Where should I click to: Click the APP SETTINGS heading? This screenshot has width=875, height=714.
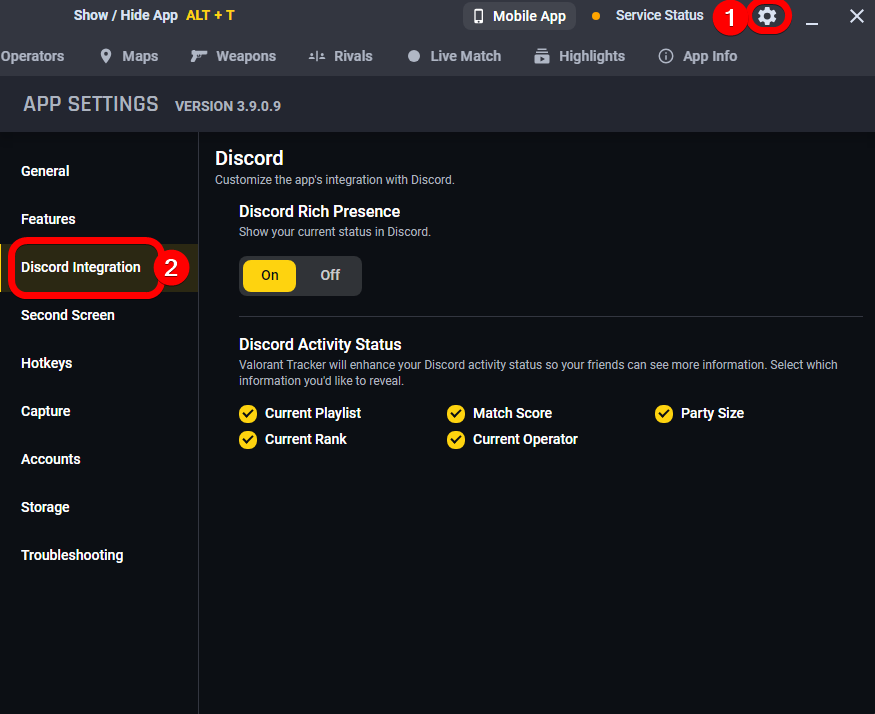[91, 104]
